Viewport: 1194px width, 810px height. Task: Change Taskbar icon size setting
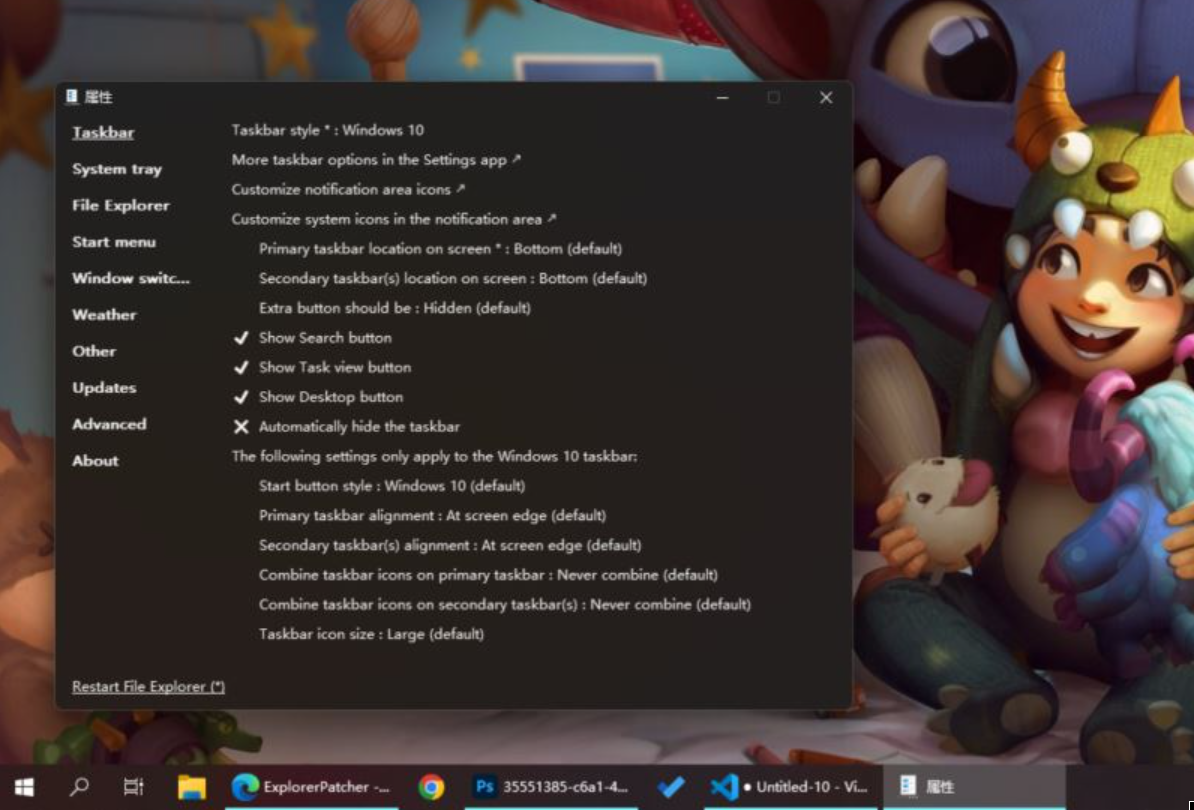[x=372, y=634]
